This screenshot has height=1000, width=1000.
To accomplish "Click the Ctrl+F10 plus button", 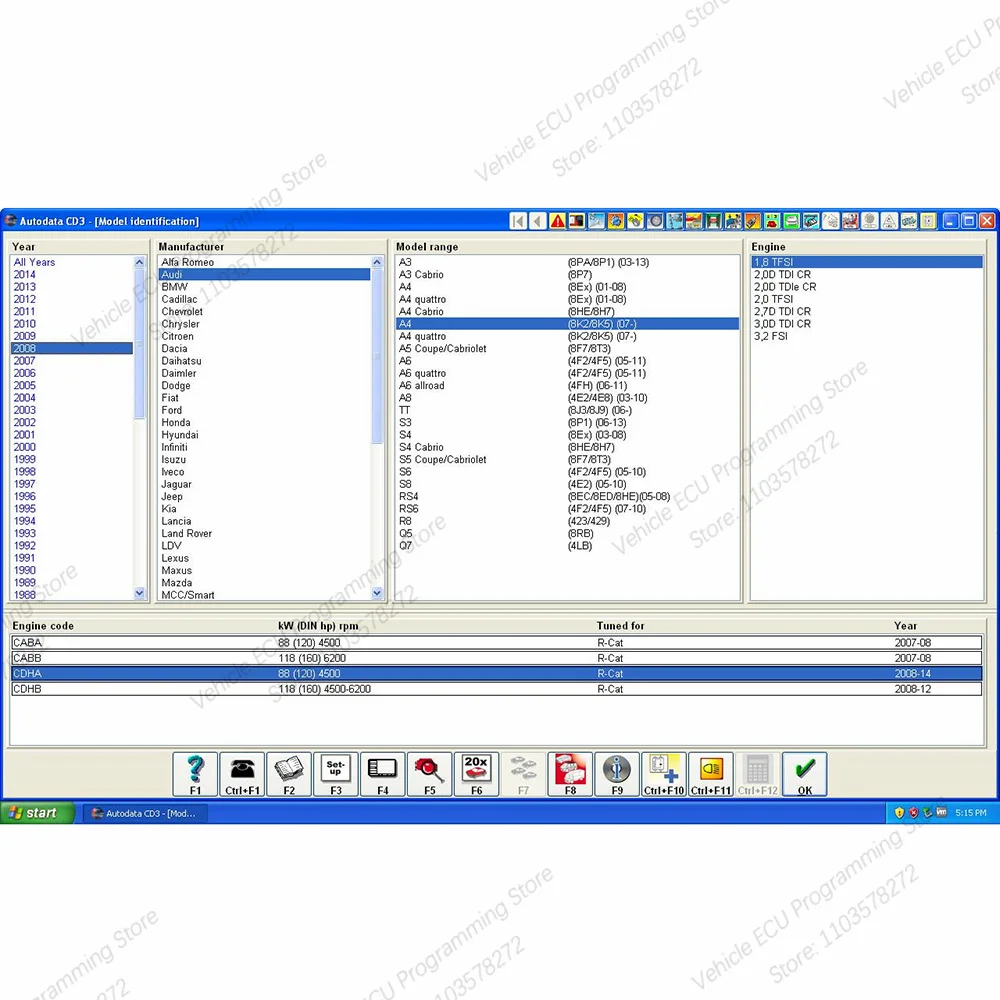I will pyautogui.click(x=664, y=774).
